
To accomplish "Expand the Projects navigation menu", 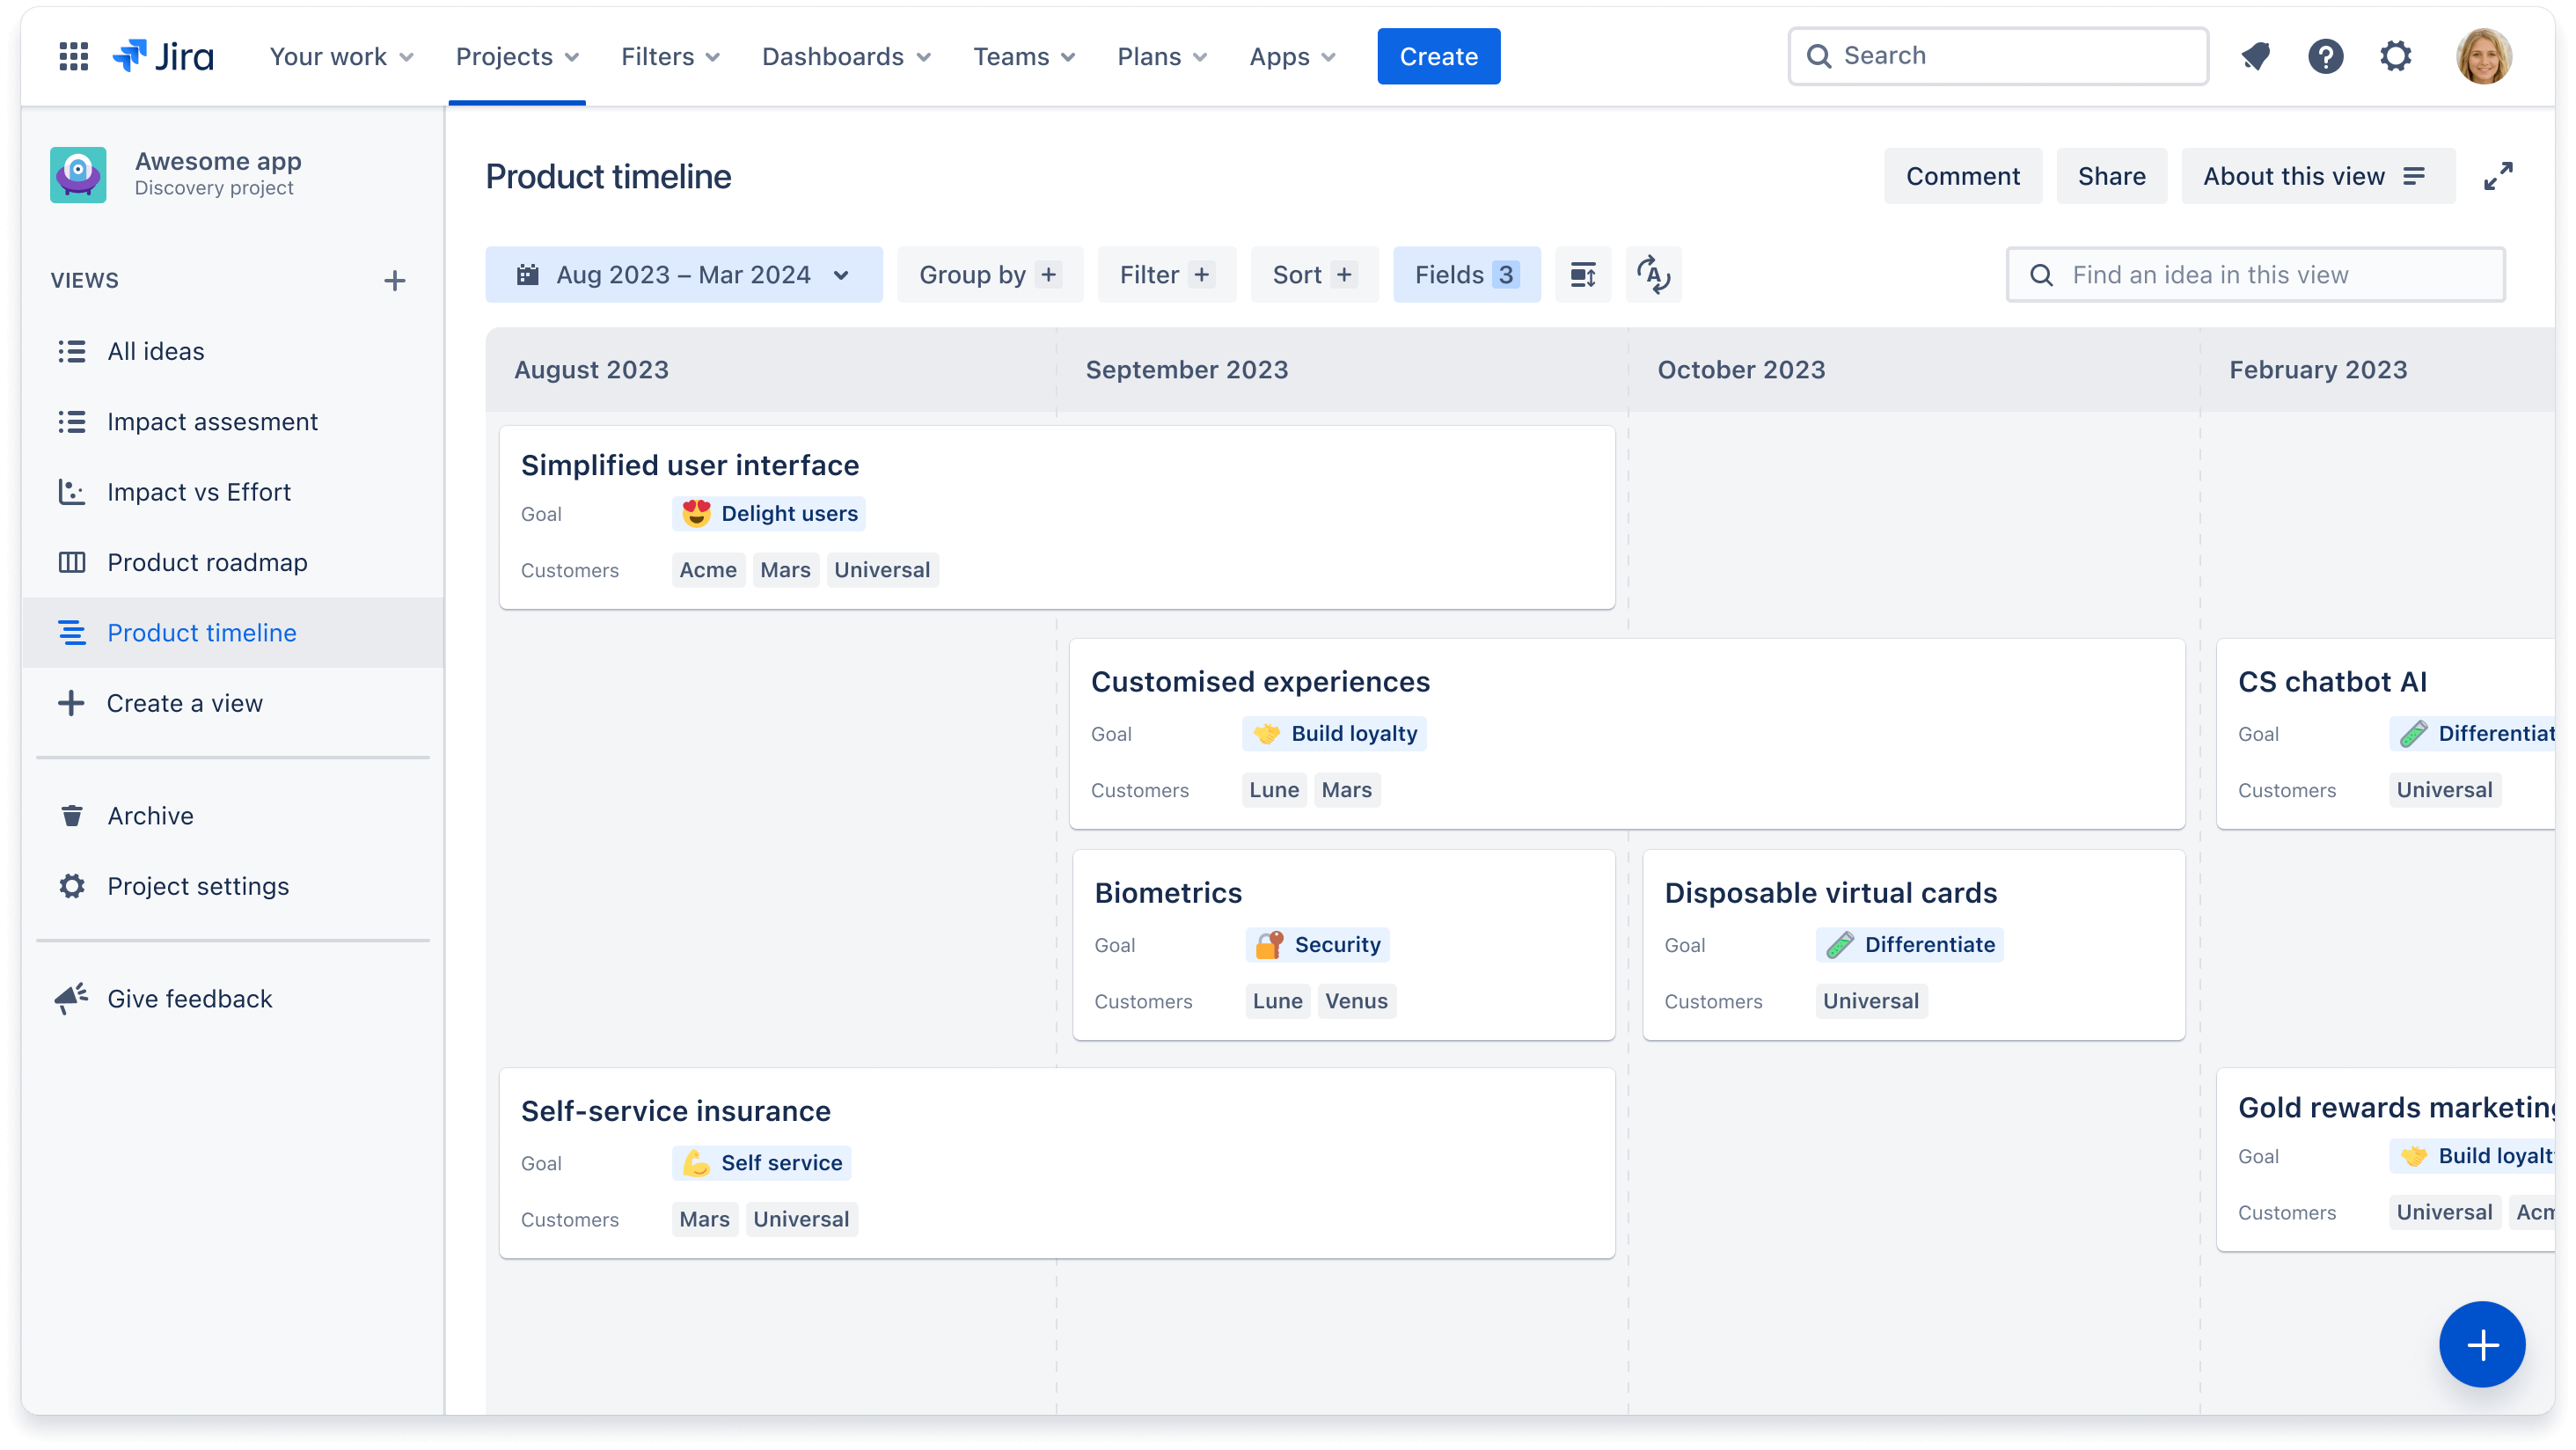I will [x=515, y=56].
